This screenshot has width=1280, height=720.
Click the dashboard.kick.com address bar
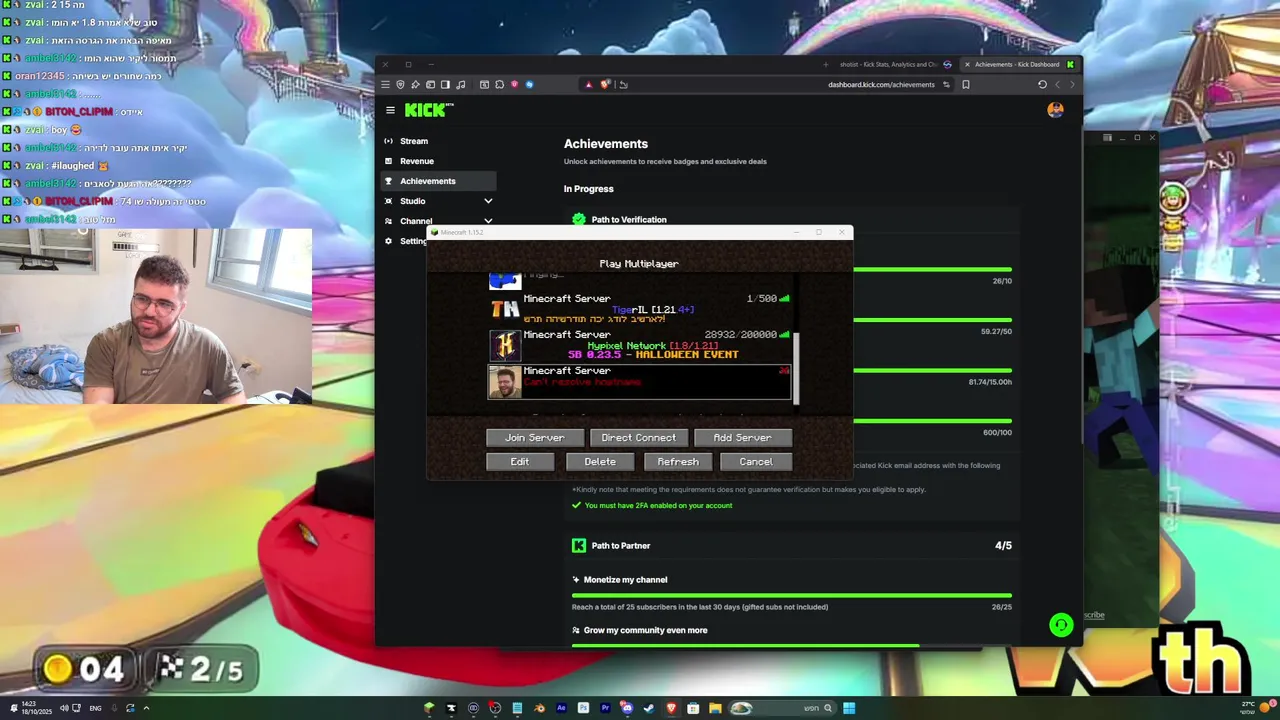coord(880,84)
